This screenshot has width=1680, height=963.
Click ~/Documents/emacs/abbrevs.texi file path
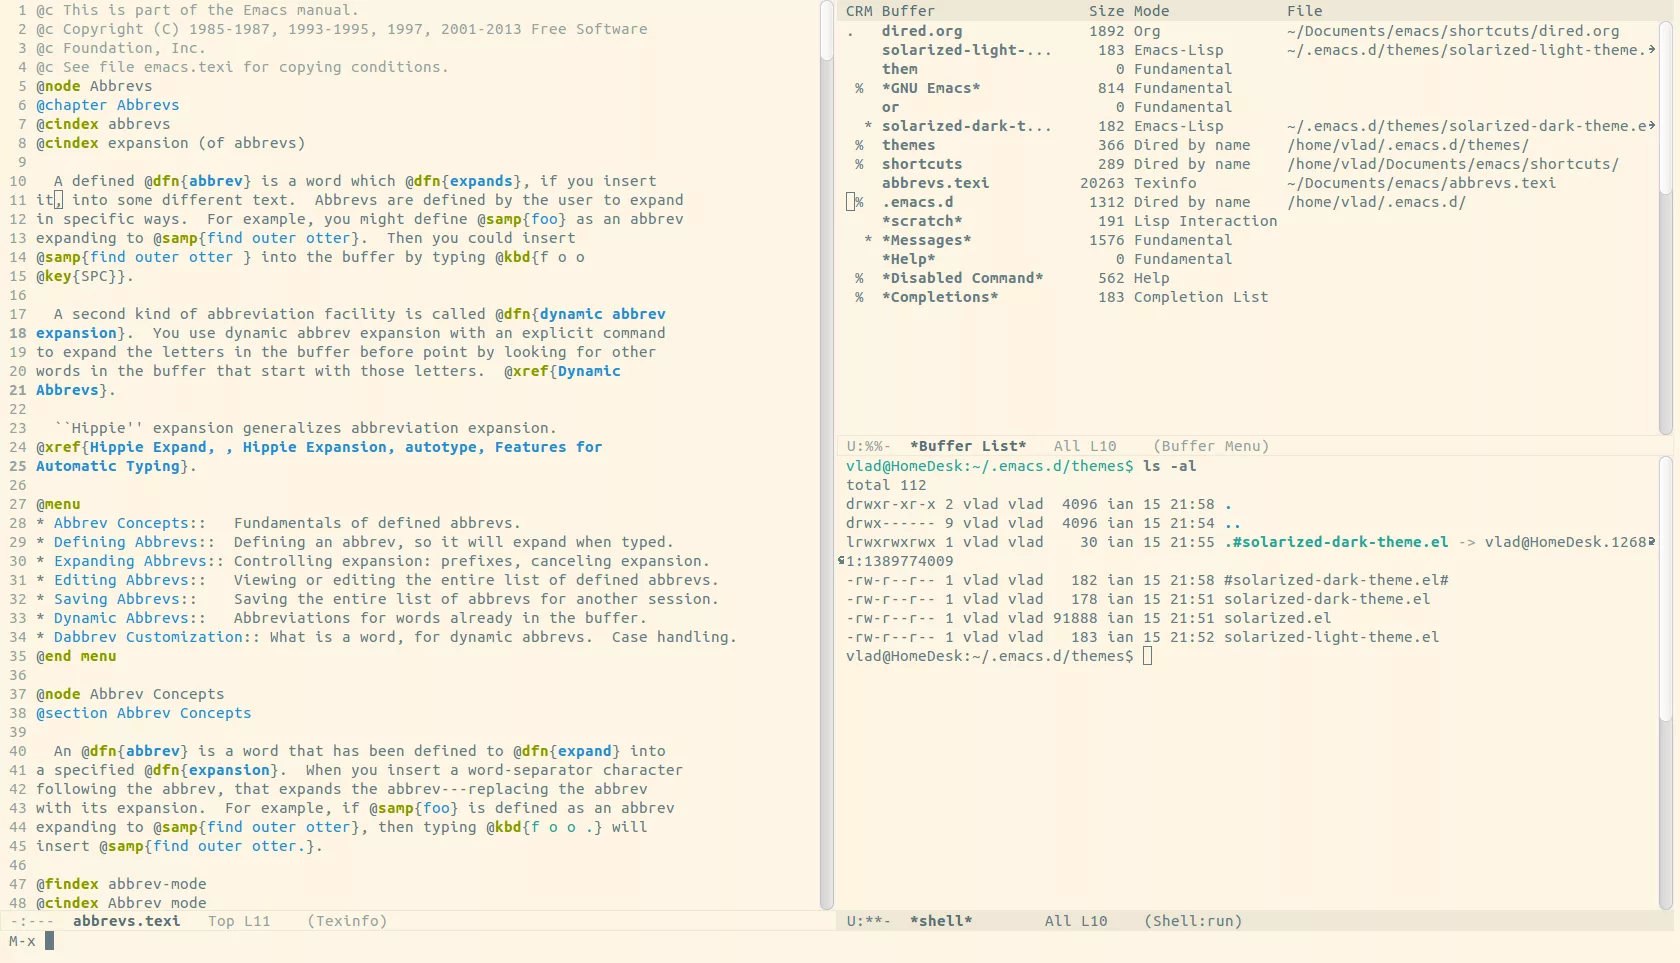click(x=1421, y=183)
